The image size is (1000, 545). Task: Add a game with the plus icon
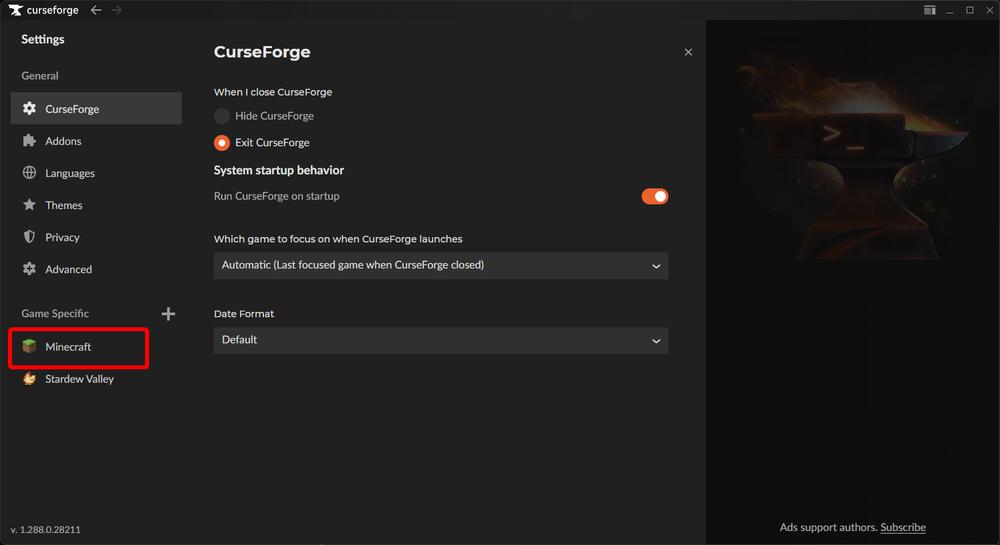(168, 314)
